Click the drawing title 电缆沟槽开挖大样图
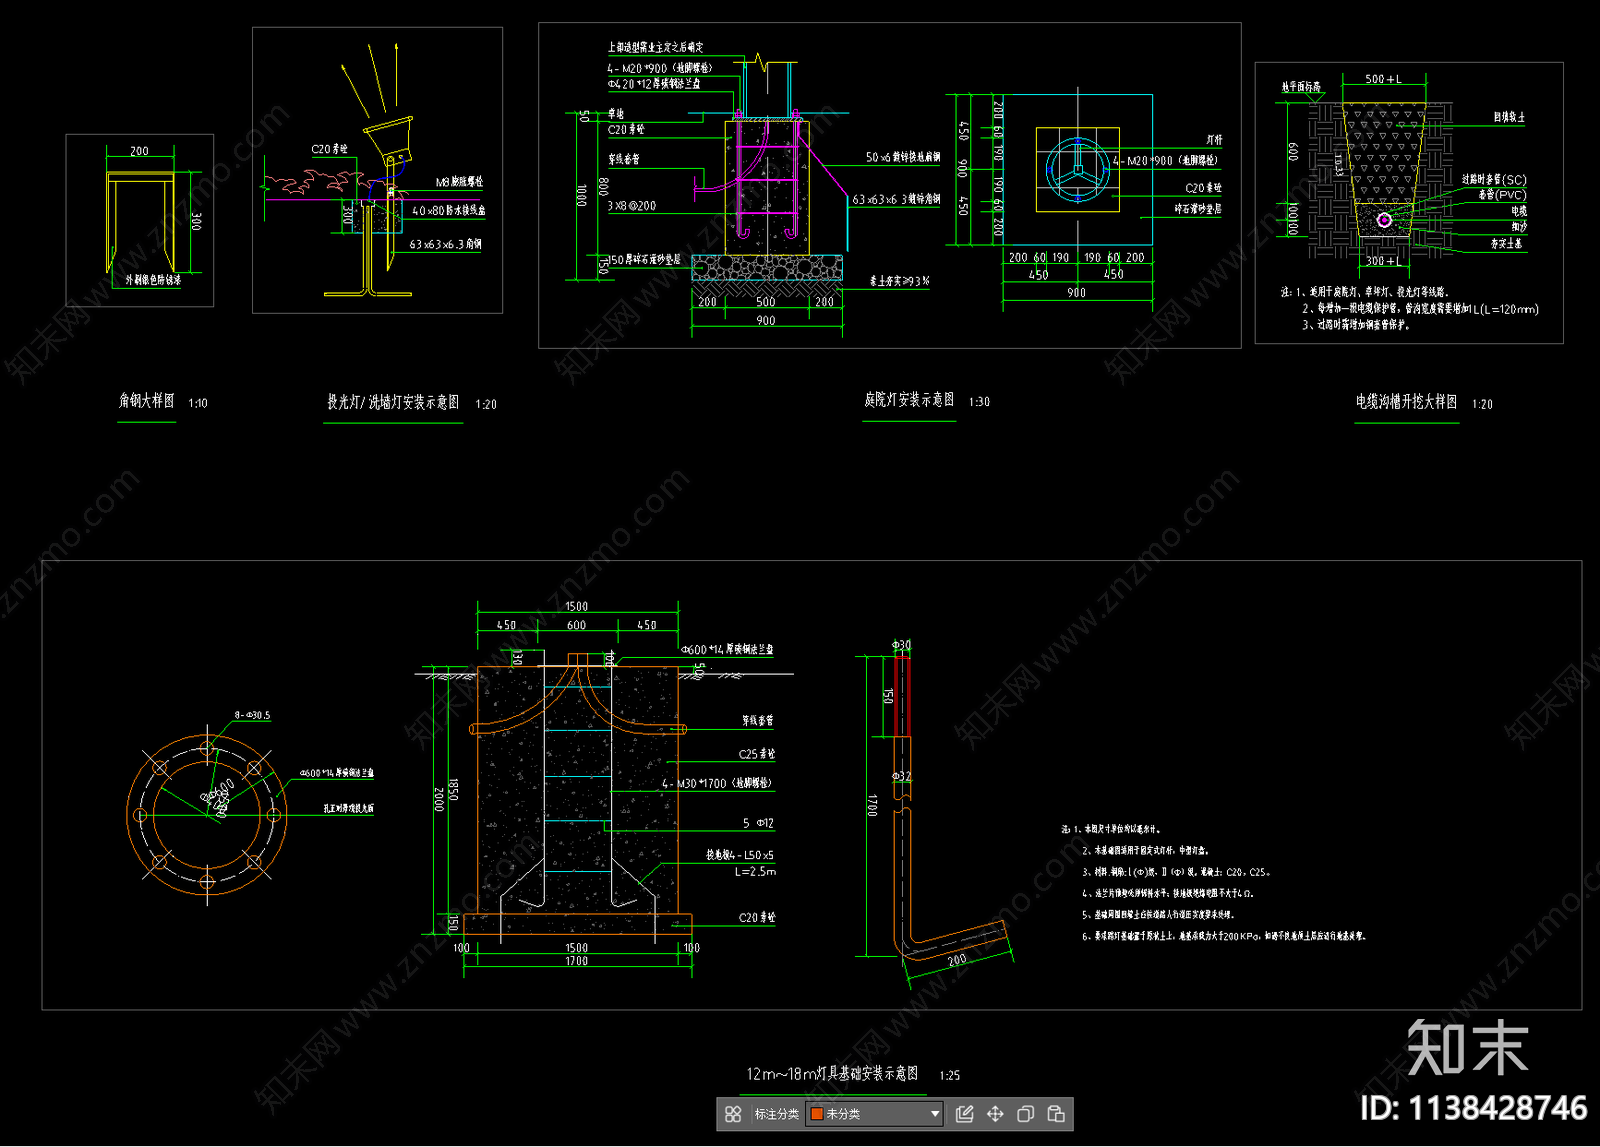 [1406, 402]
